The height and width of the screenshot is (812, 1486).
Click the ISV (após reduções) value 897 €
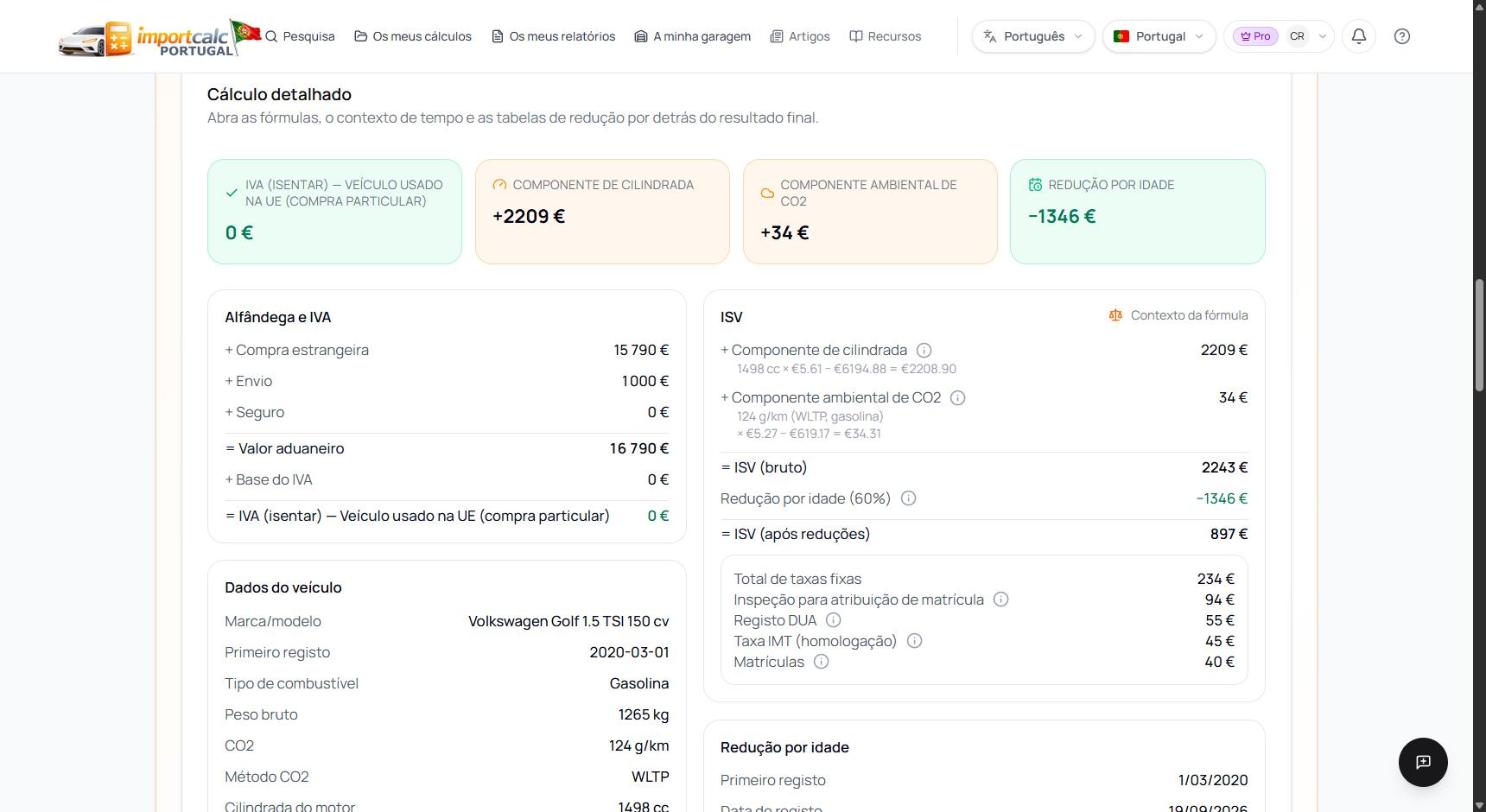[1229, 534]
